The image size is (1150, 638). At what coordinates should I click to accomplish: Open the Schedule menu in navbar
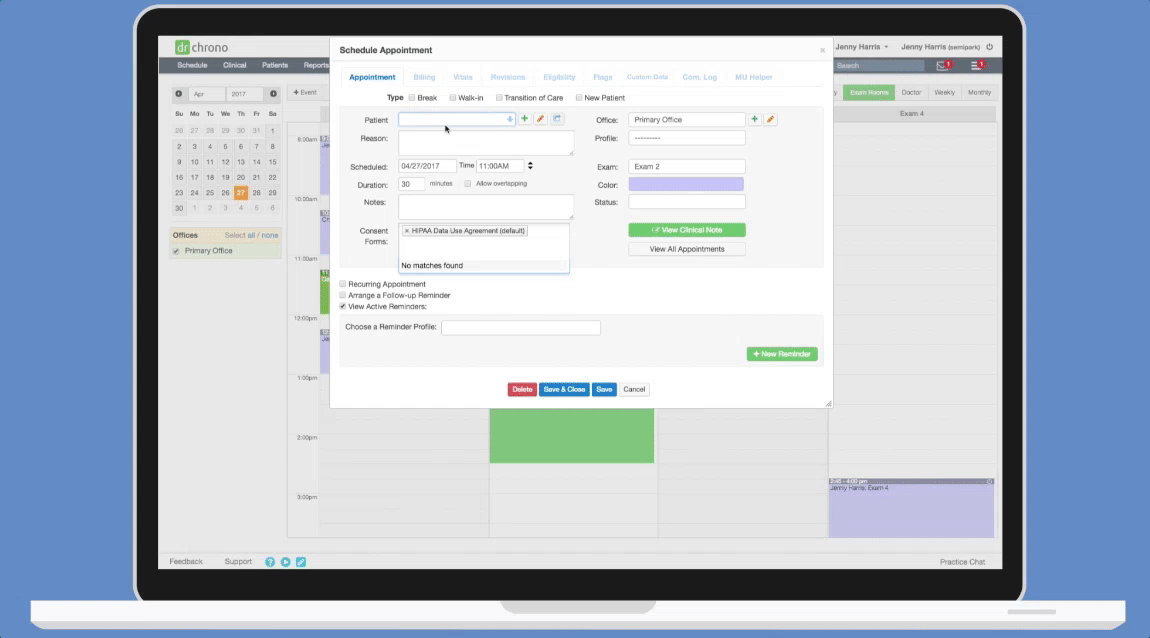click(x=192, y=65)
